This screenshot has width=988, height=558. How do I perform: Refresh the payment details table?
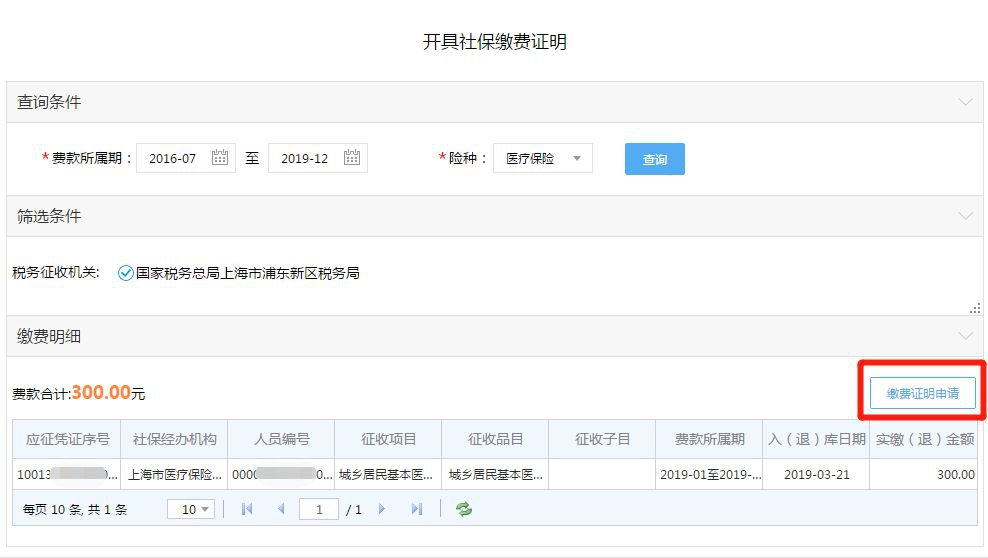point(464,509)
